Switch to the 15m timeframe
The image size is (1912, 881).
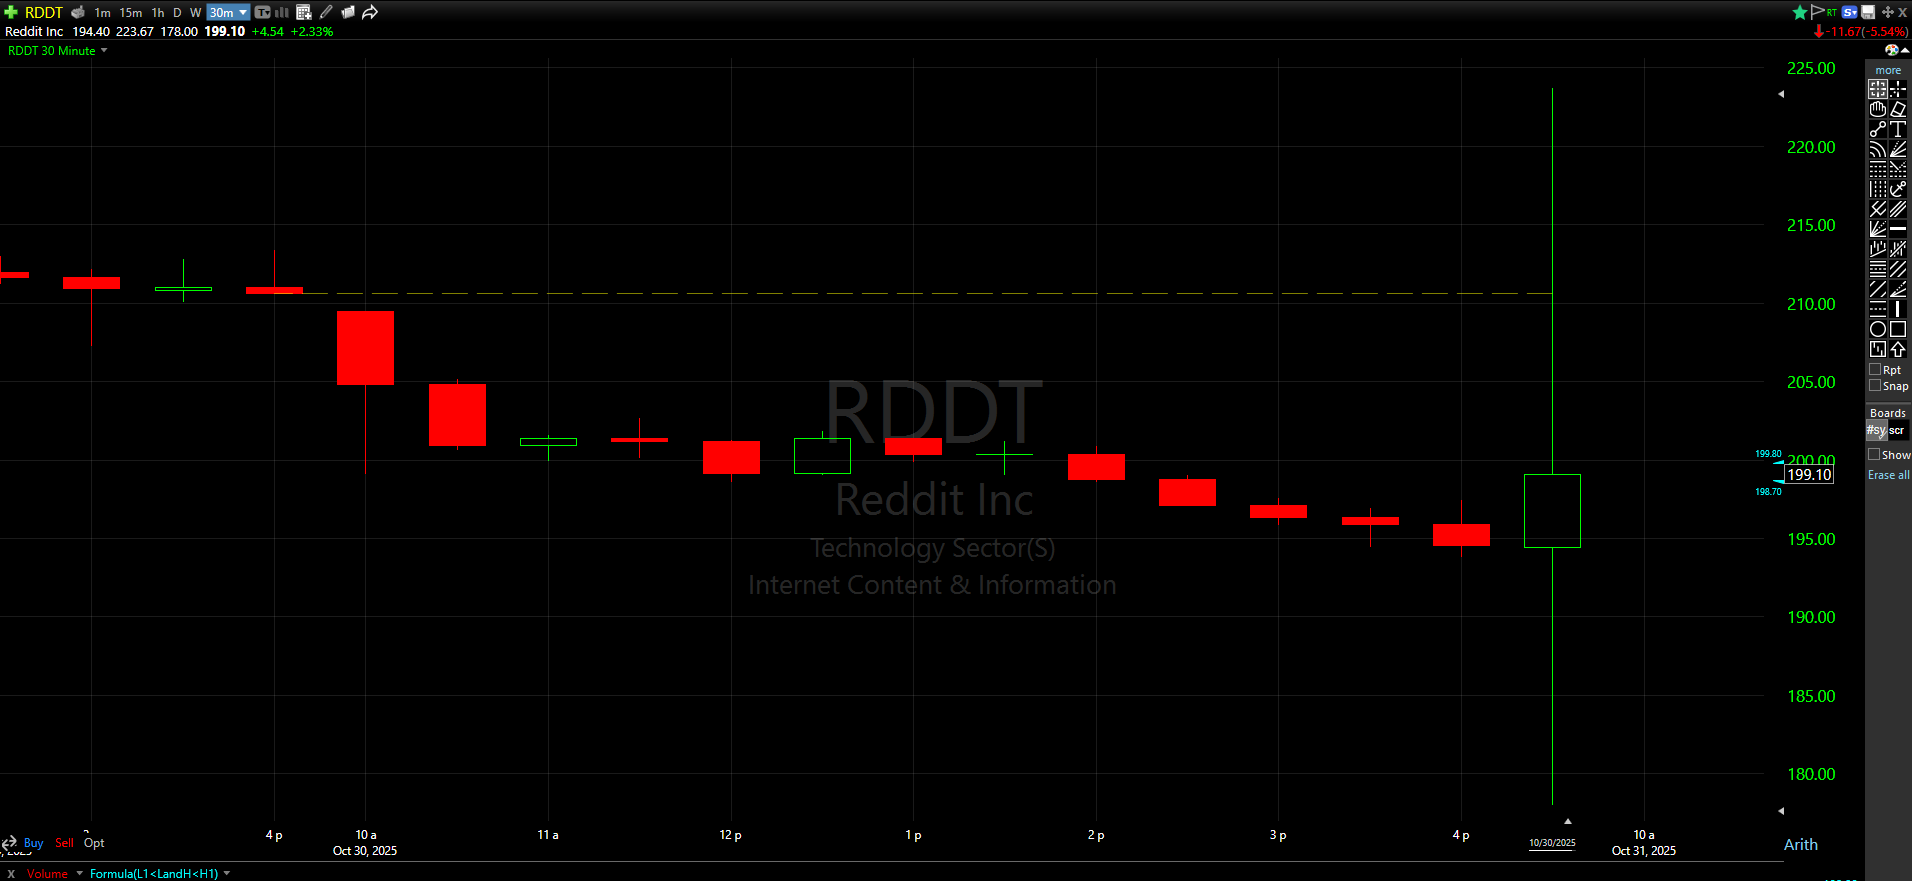point(131,12)
